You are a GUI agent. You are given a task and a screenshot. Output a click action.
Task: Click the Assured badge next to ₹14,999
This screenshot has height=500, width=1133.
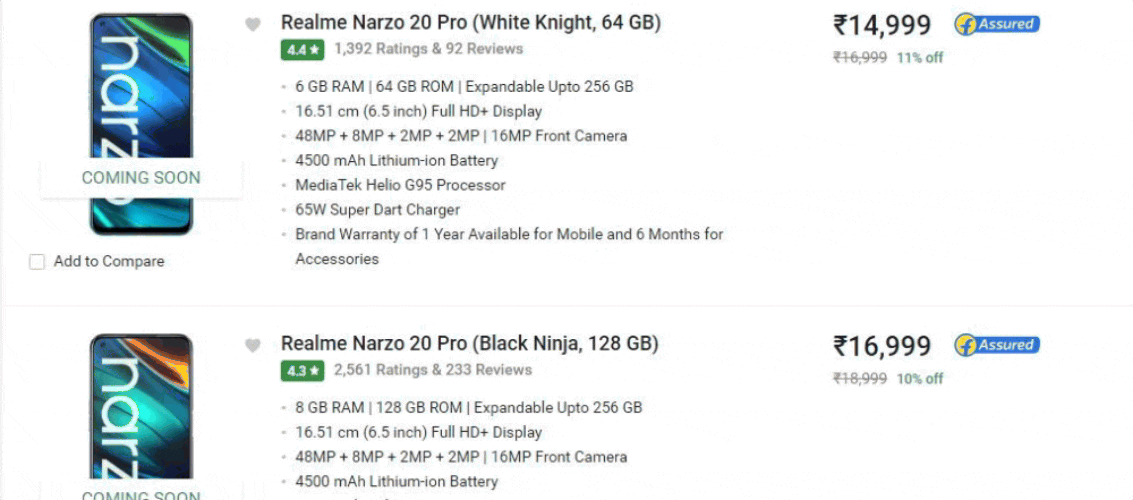click(996, 24)
